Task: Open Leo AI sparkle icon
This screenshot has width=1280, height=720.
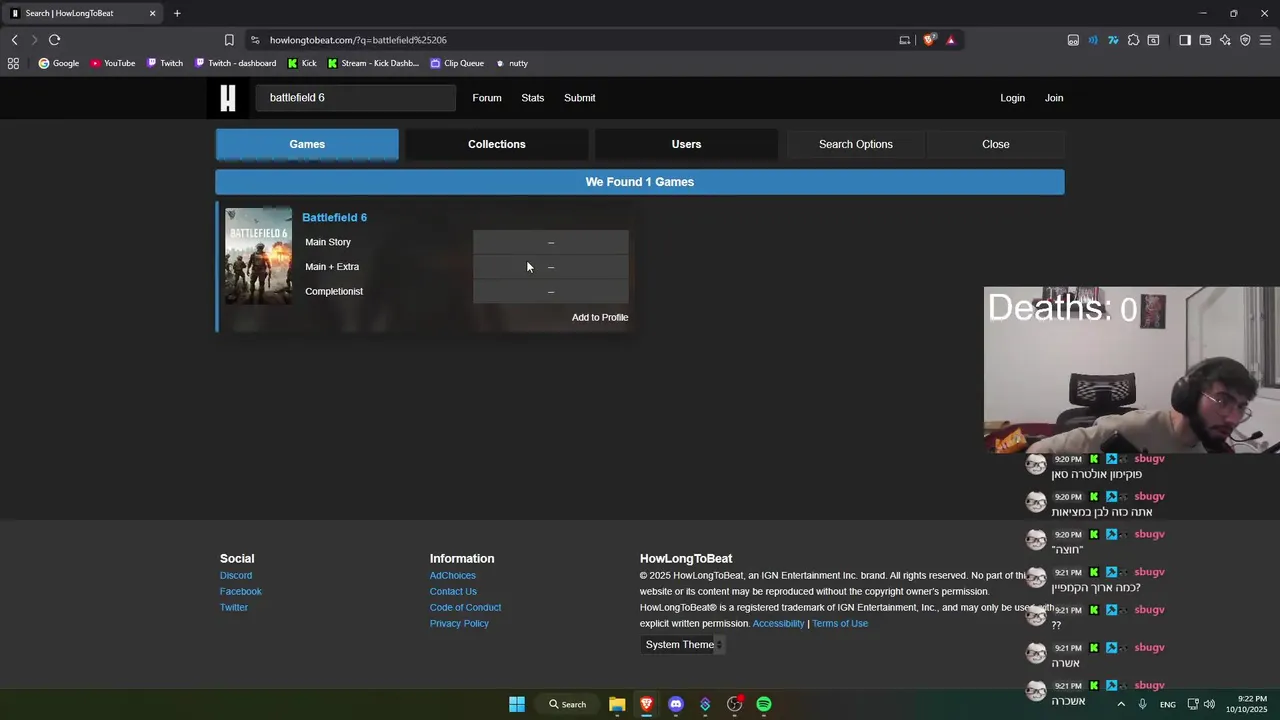Action: click(x=1225, y=40)
